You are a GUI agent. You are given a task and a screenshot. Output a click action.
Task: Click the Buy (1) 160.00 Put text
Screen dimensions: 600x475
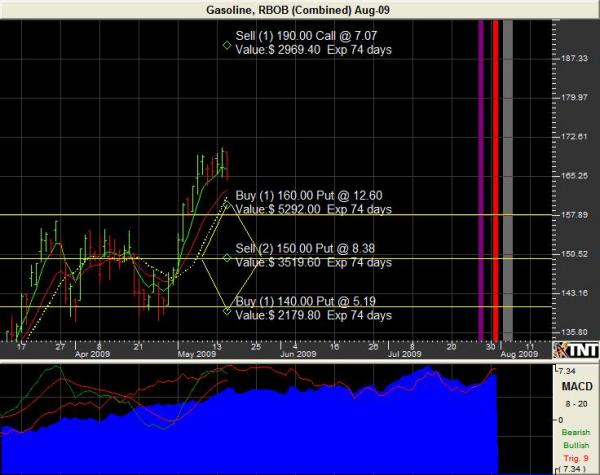click(x=290, y=196)
